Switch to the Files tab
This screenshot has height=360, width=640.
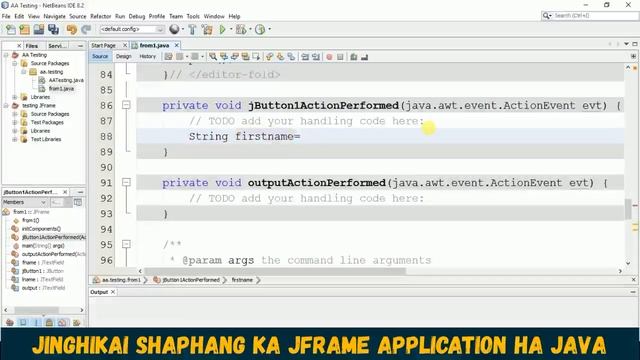(32, 46)
